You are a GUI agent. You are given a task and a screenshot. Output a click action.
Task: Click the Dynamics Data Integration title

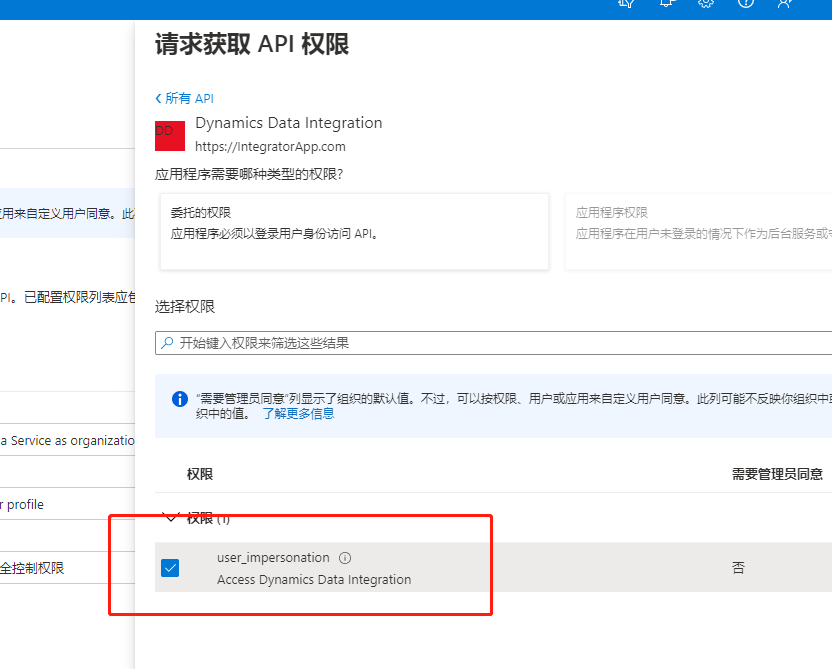pos(289,123)
